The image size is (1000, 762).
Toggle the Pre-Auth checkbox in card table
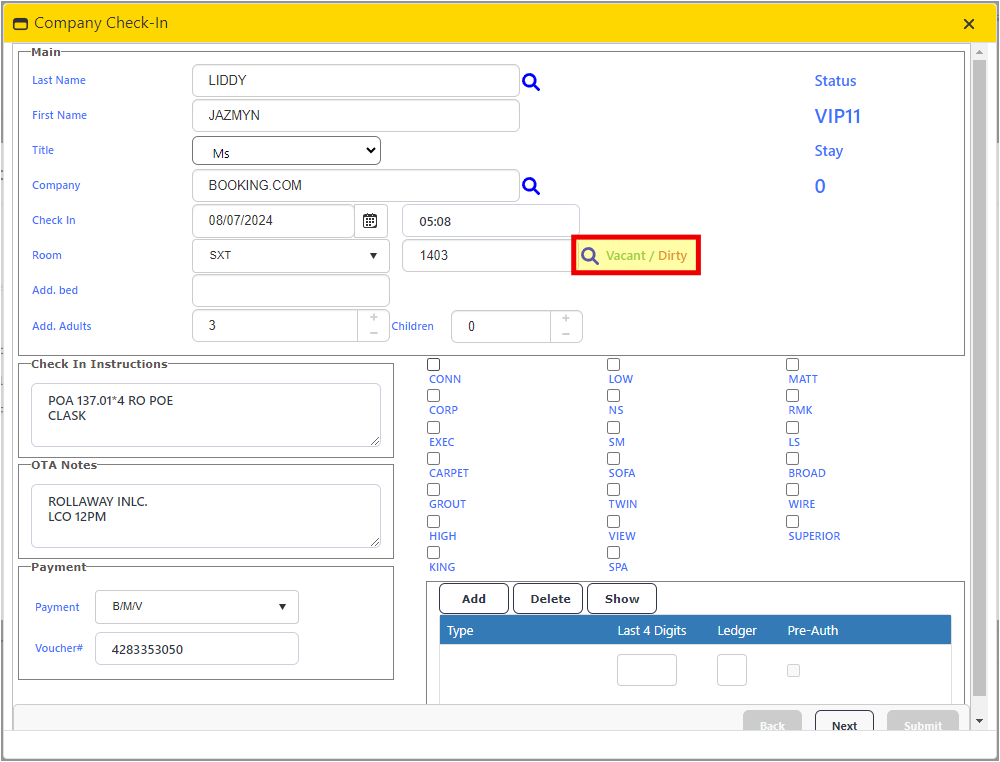click(x=793, y=670)
